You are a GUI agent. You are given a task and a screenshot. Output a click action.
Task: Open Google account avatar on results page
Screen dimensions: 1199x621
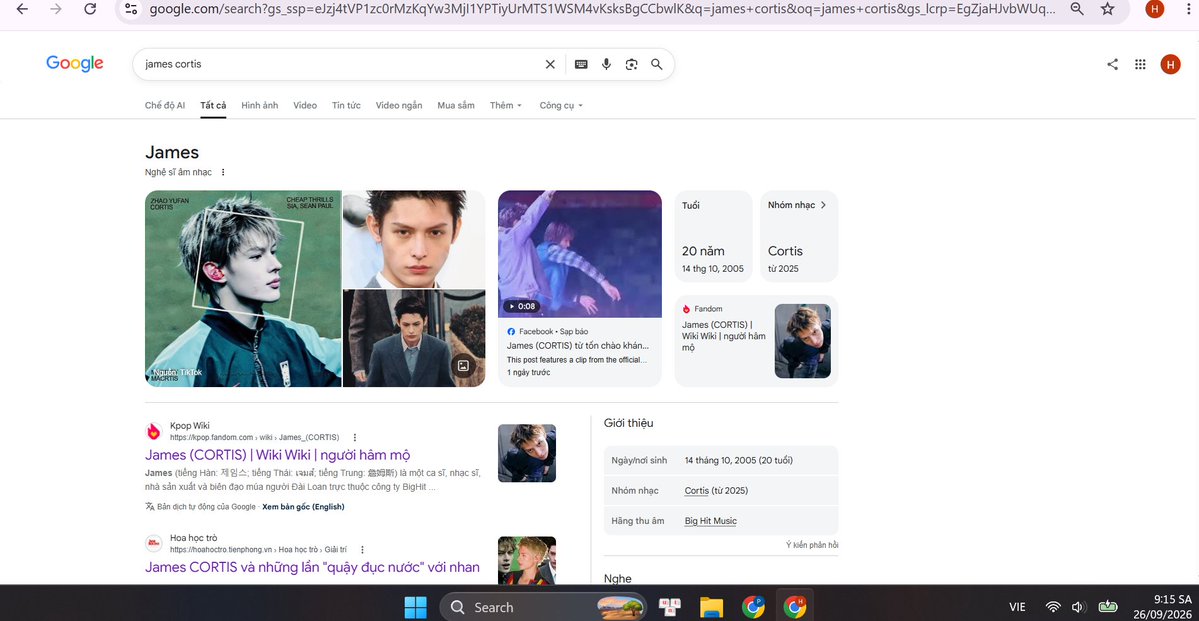[1170, 64]
